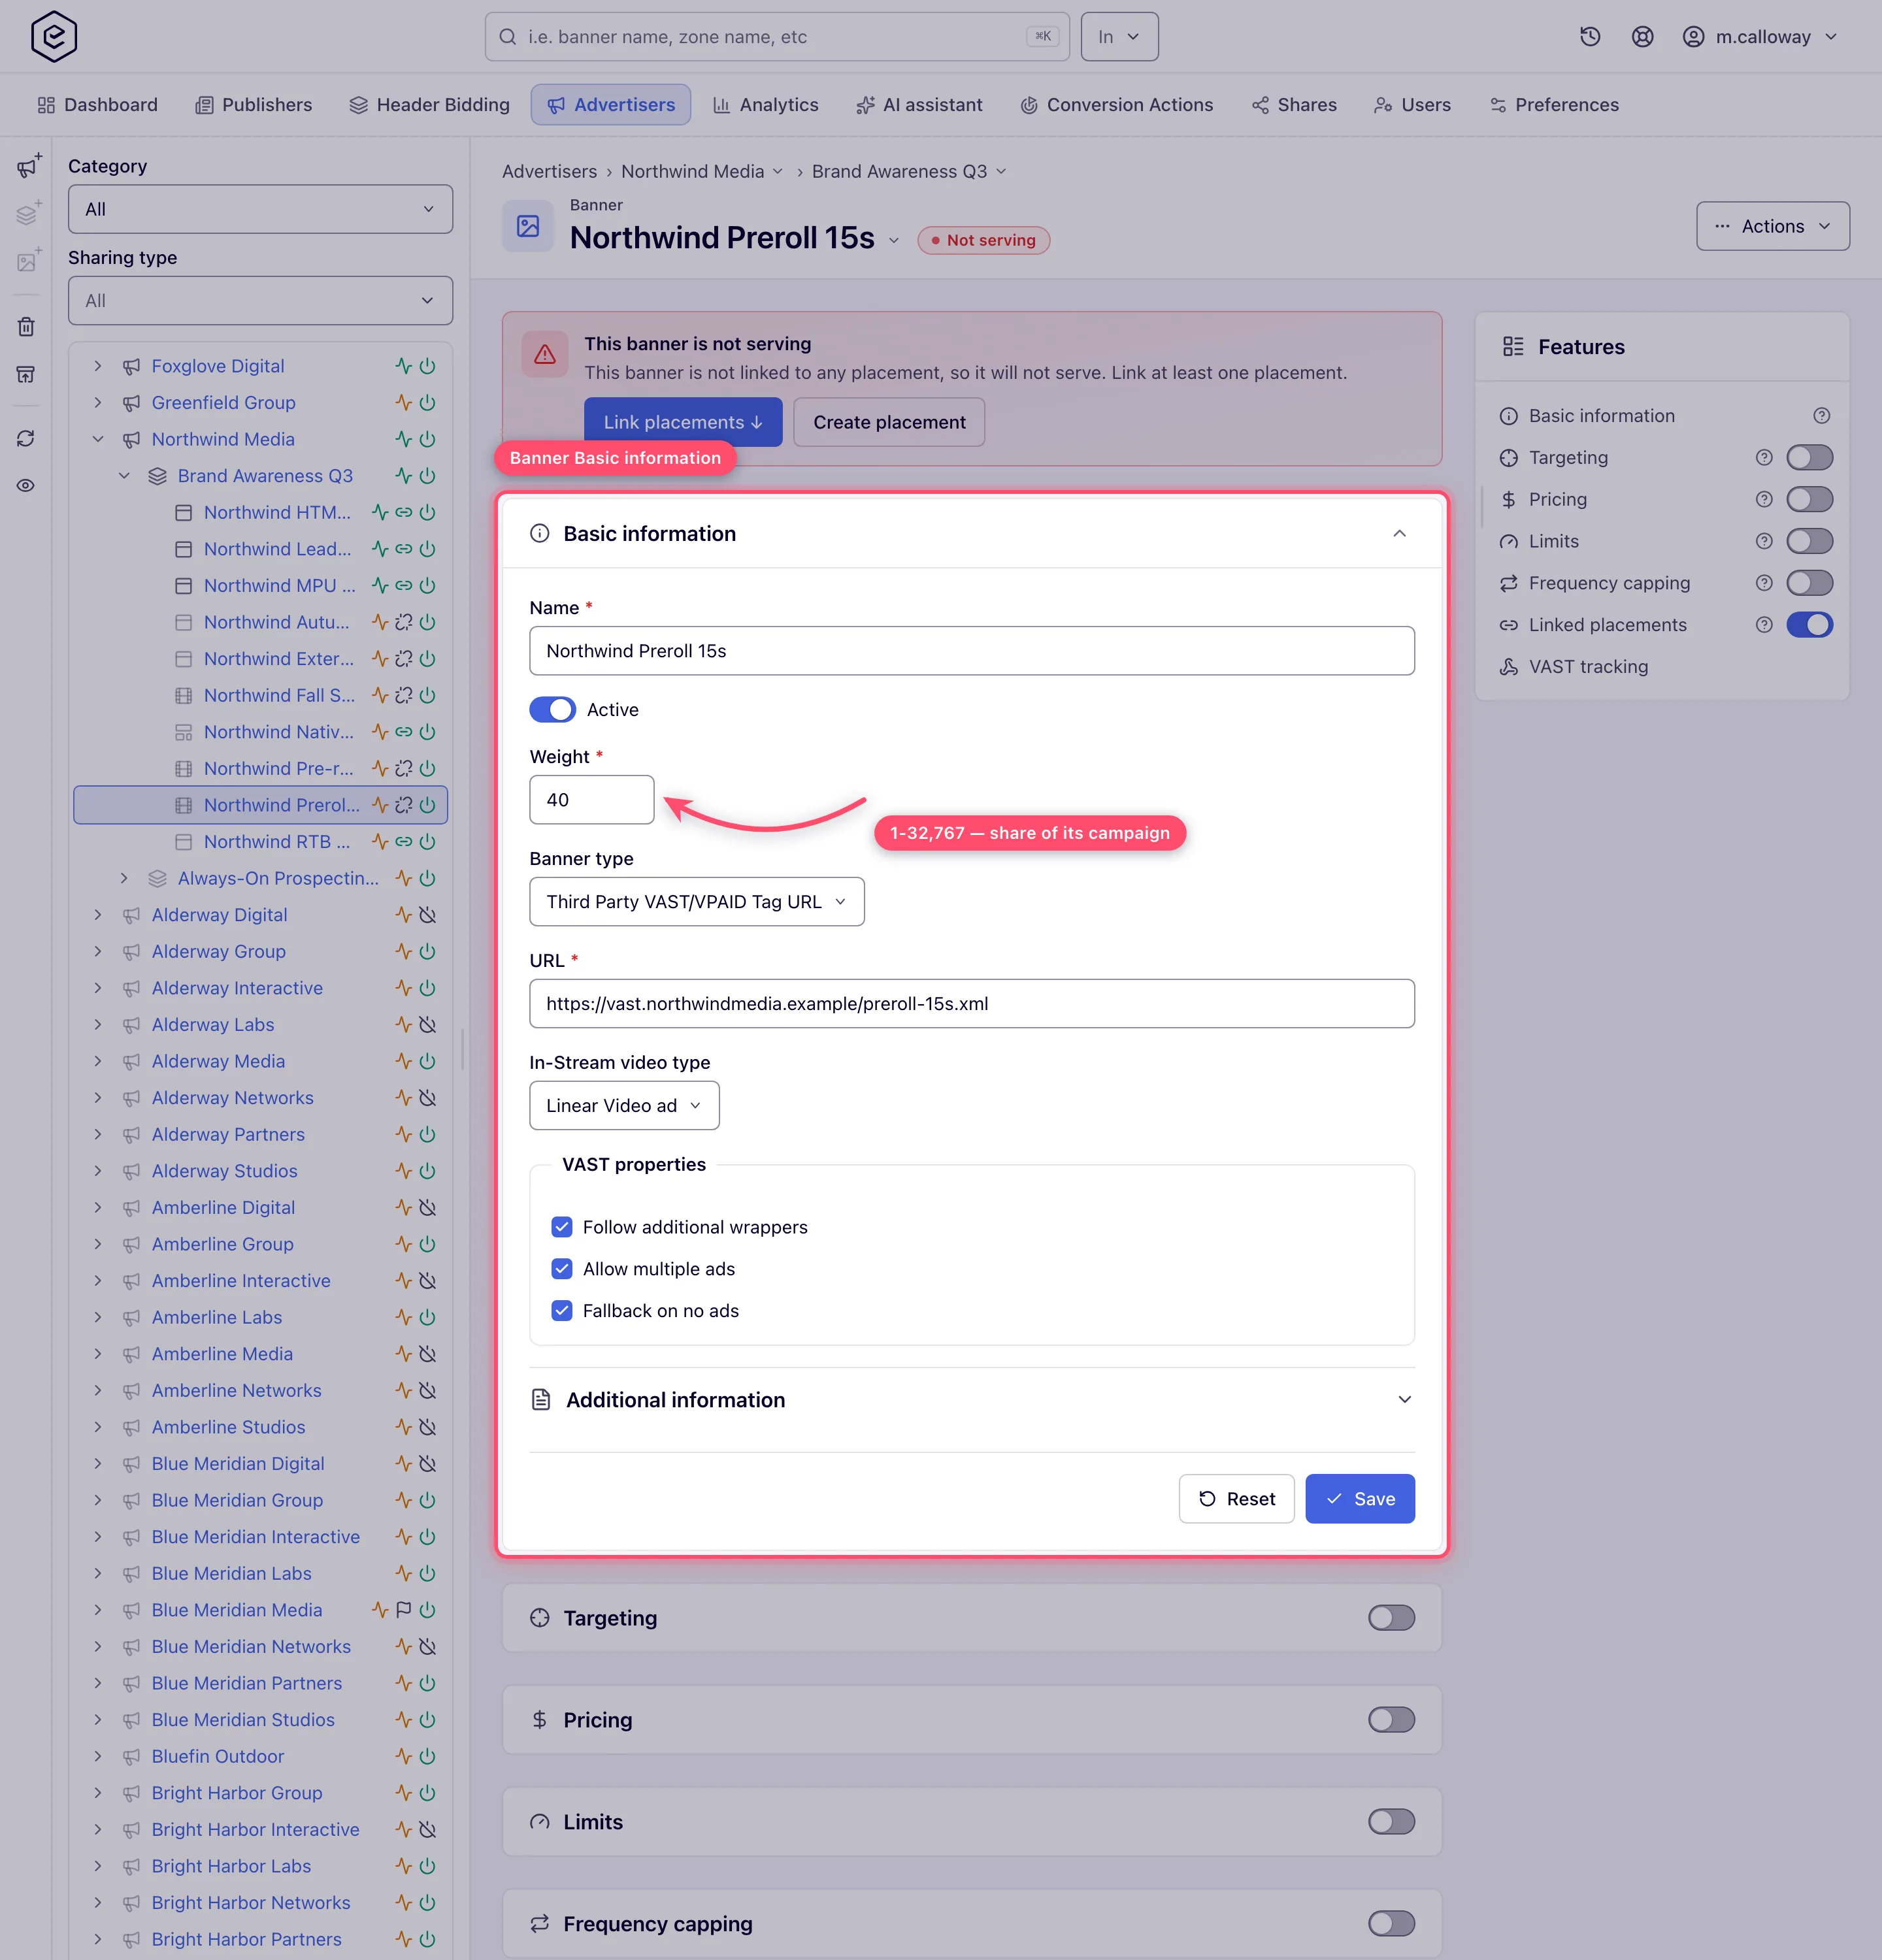The width and height of the screenshot is (1882, 1960).
Task: Click the help lifebuoy icon
Action: point(1642,37)
